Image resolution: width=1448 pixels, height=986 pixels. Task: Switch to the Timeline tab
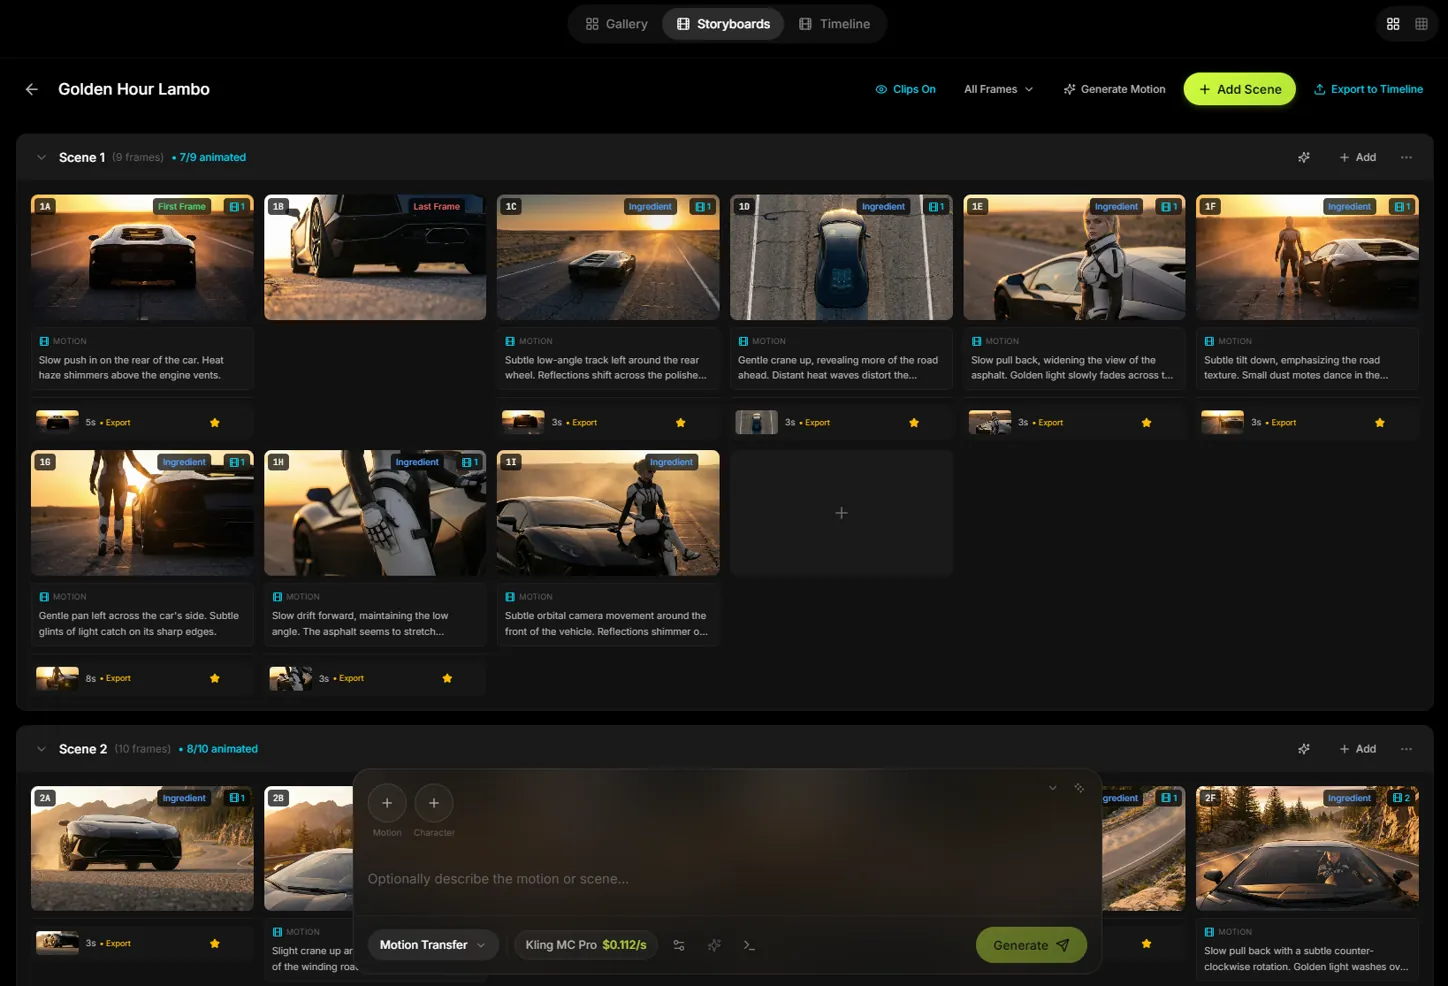[835, 23]
